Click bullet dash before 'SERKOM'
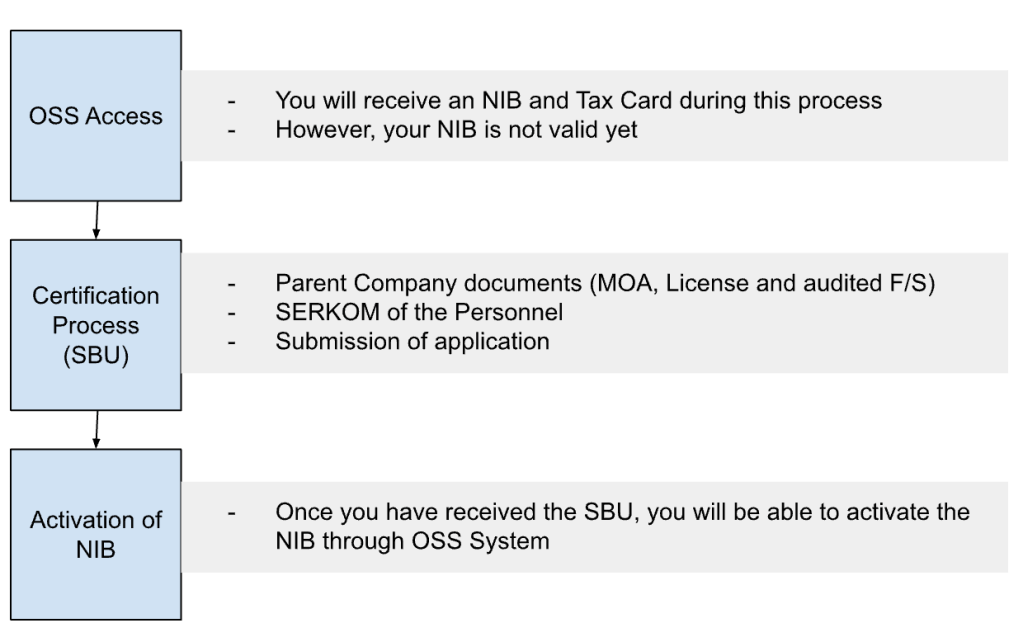 pos(232,314)
